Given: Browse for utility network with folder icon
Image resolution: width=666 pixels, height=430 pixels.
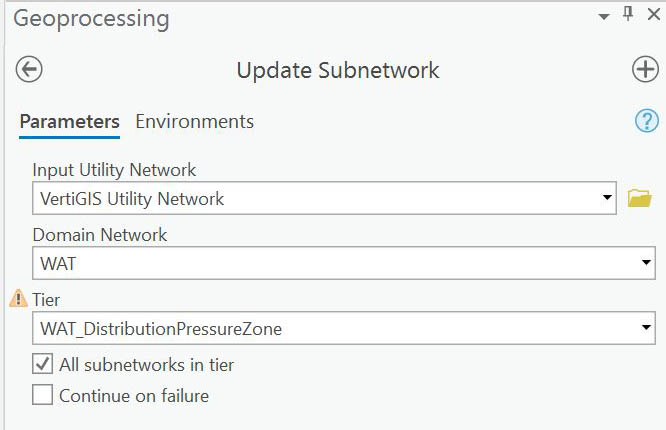Looking at the screenshot, I should coord(640,198).
